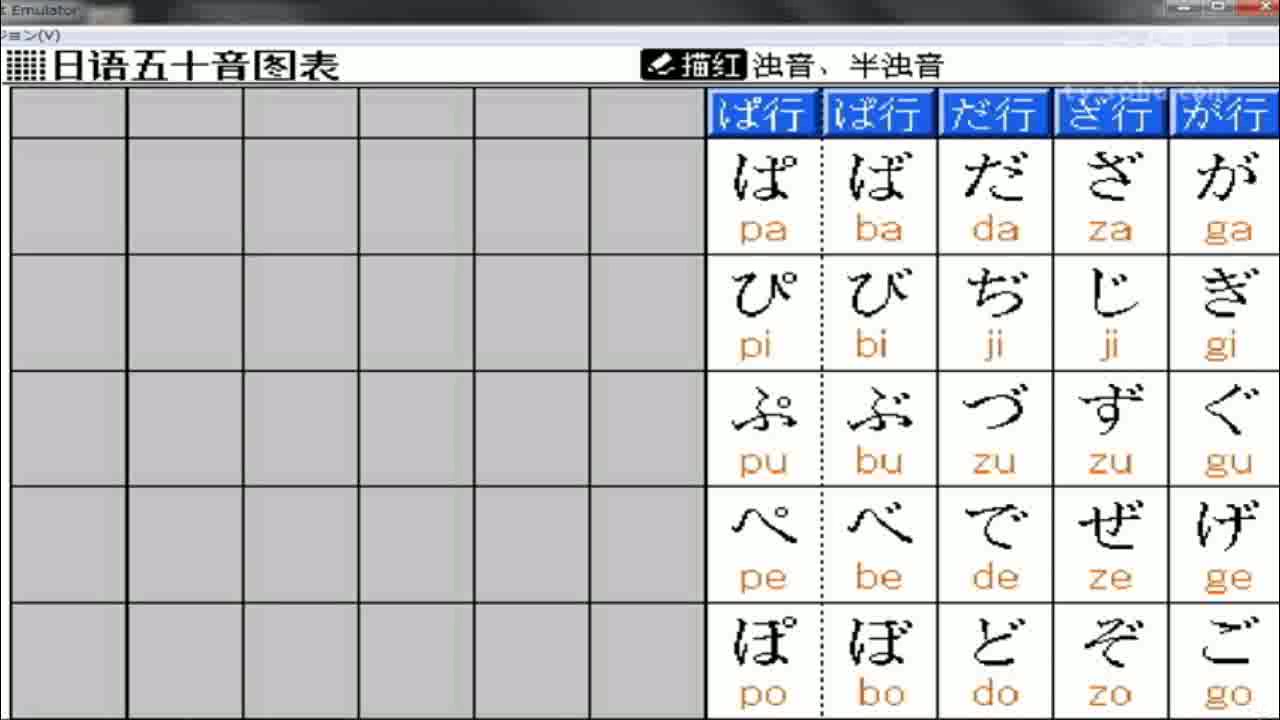Select the ど (do) kana cell
1280x720 pixels.
[x=996, y=661]
